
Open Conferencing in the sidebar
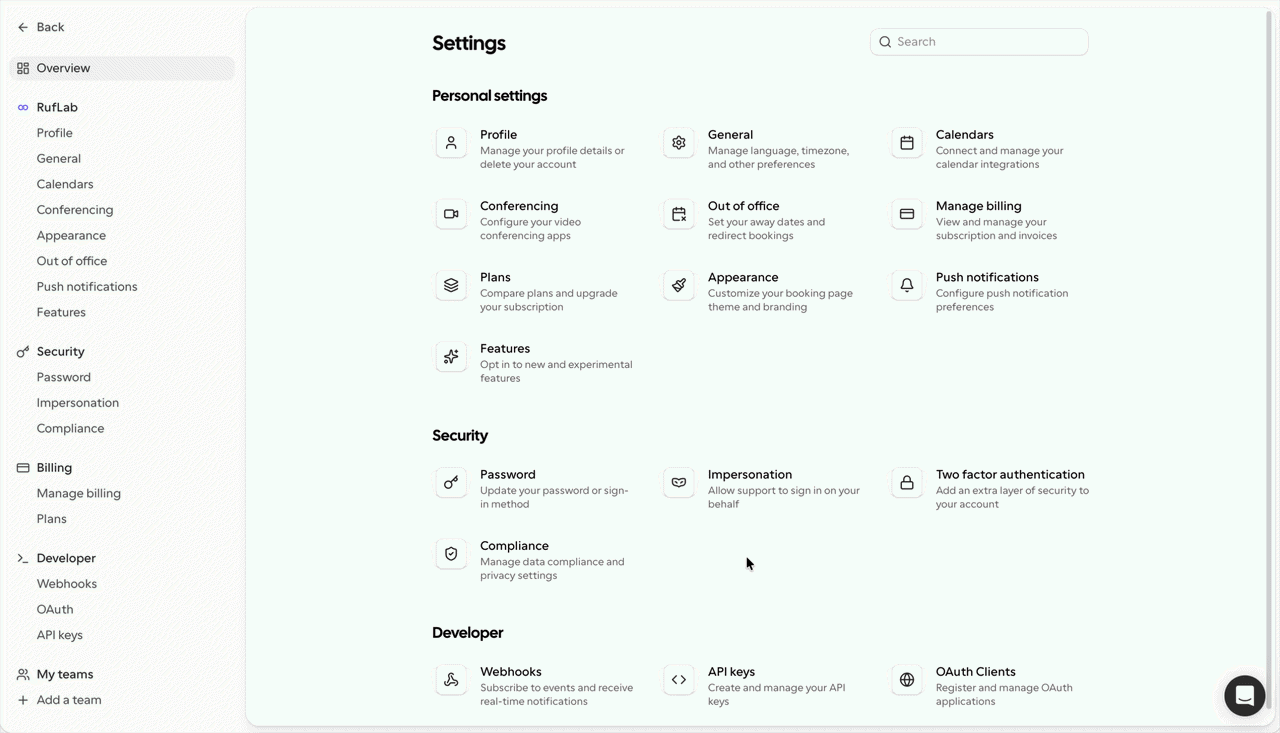pyautogui.click(x=75, y=210)
